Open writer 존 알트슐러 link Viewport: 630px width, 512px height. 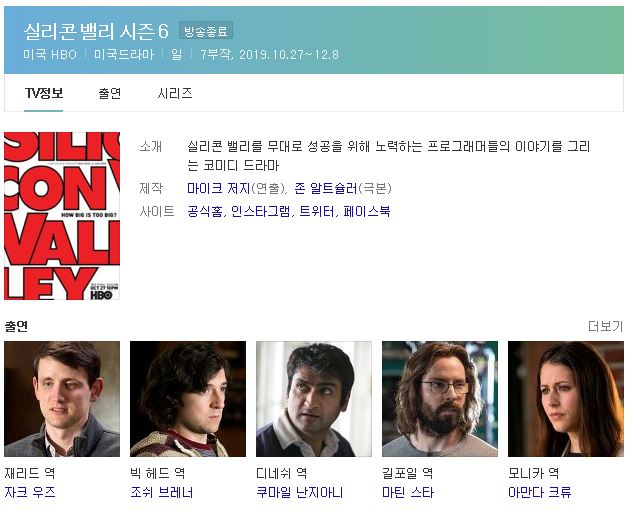tap(326, 188)
